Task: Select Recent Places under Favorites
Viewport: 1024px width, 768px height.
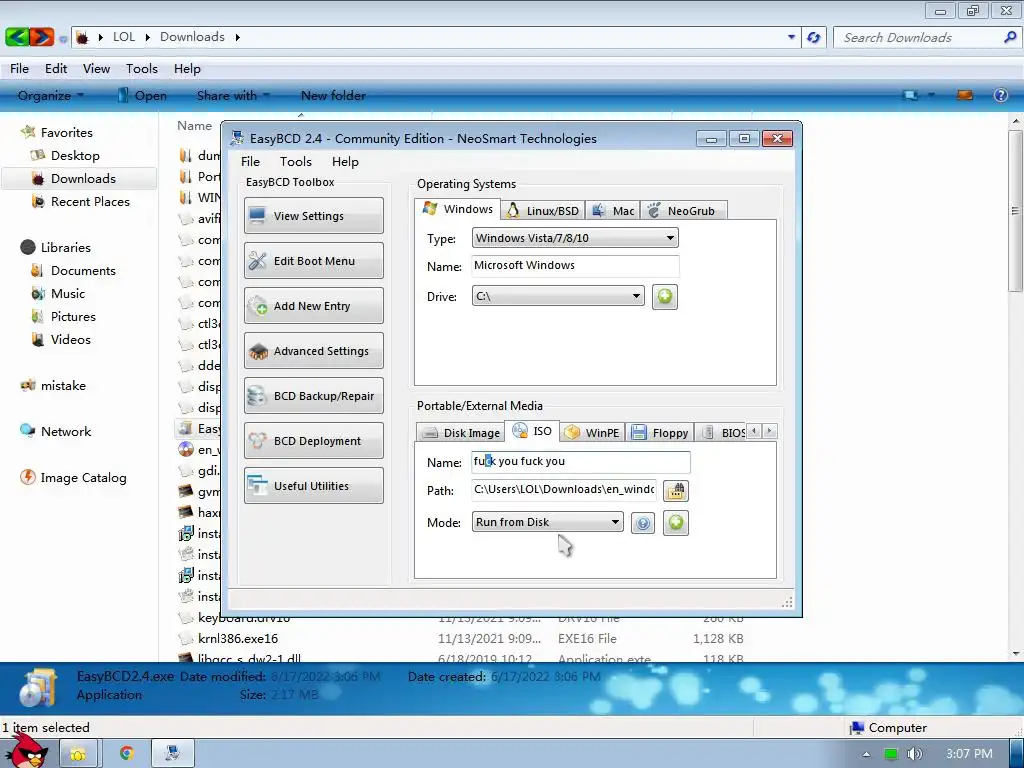Action: 90,201
